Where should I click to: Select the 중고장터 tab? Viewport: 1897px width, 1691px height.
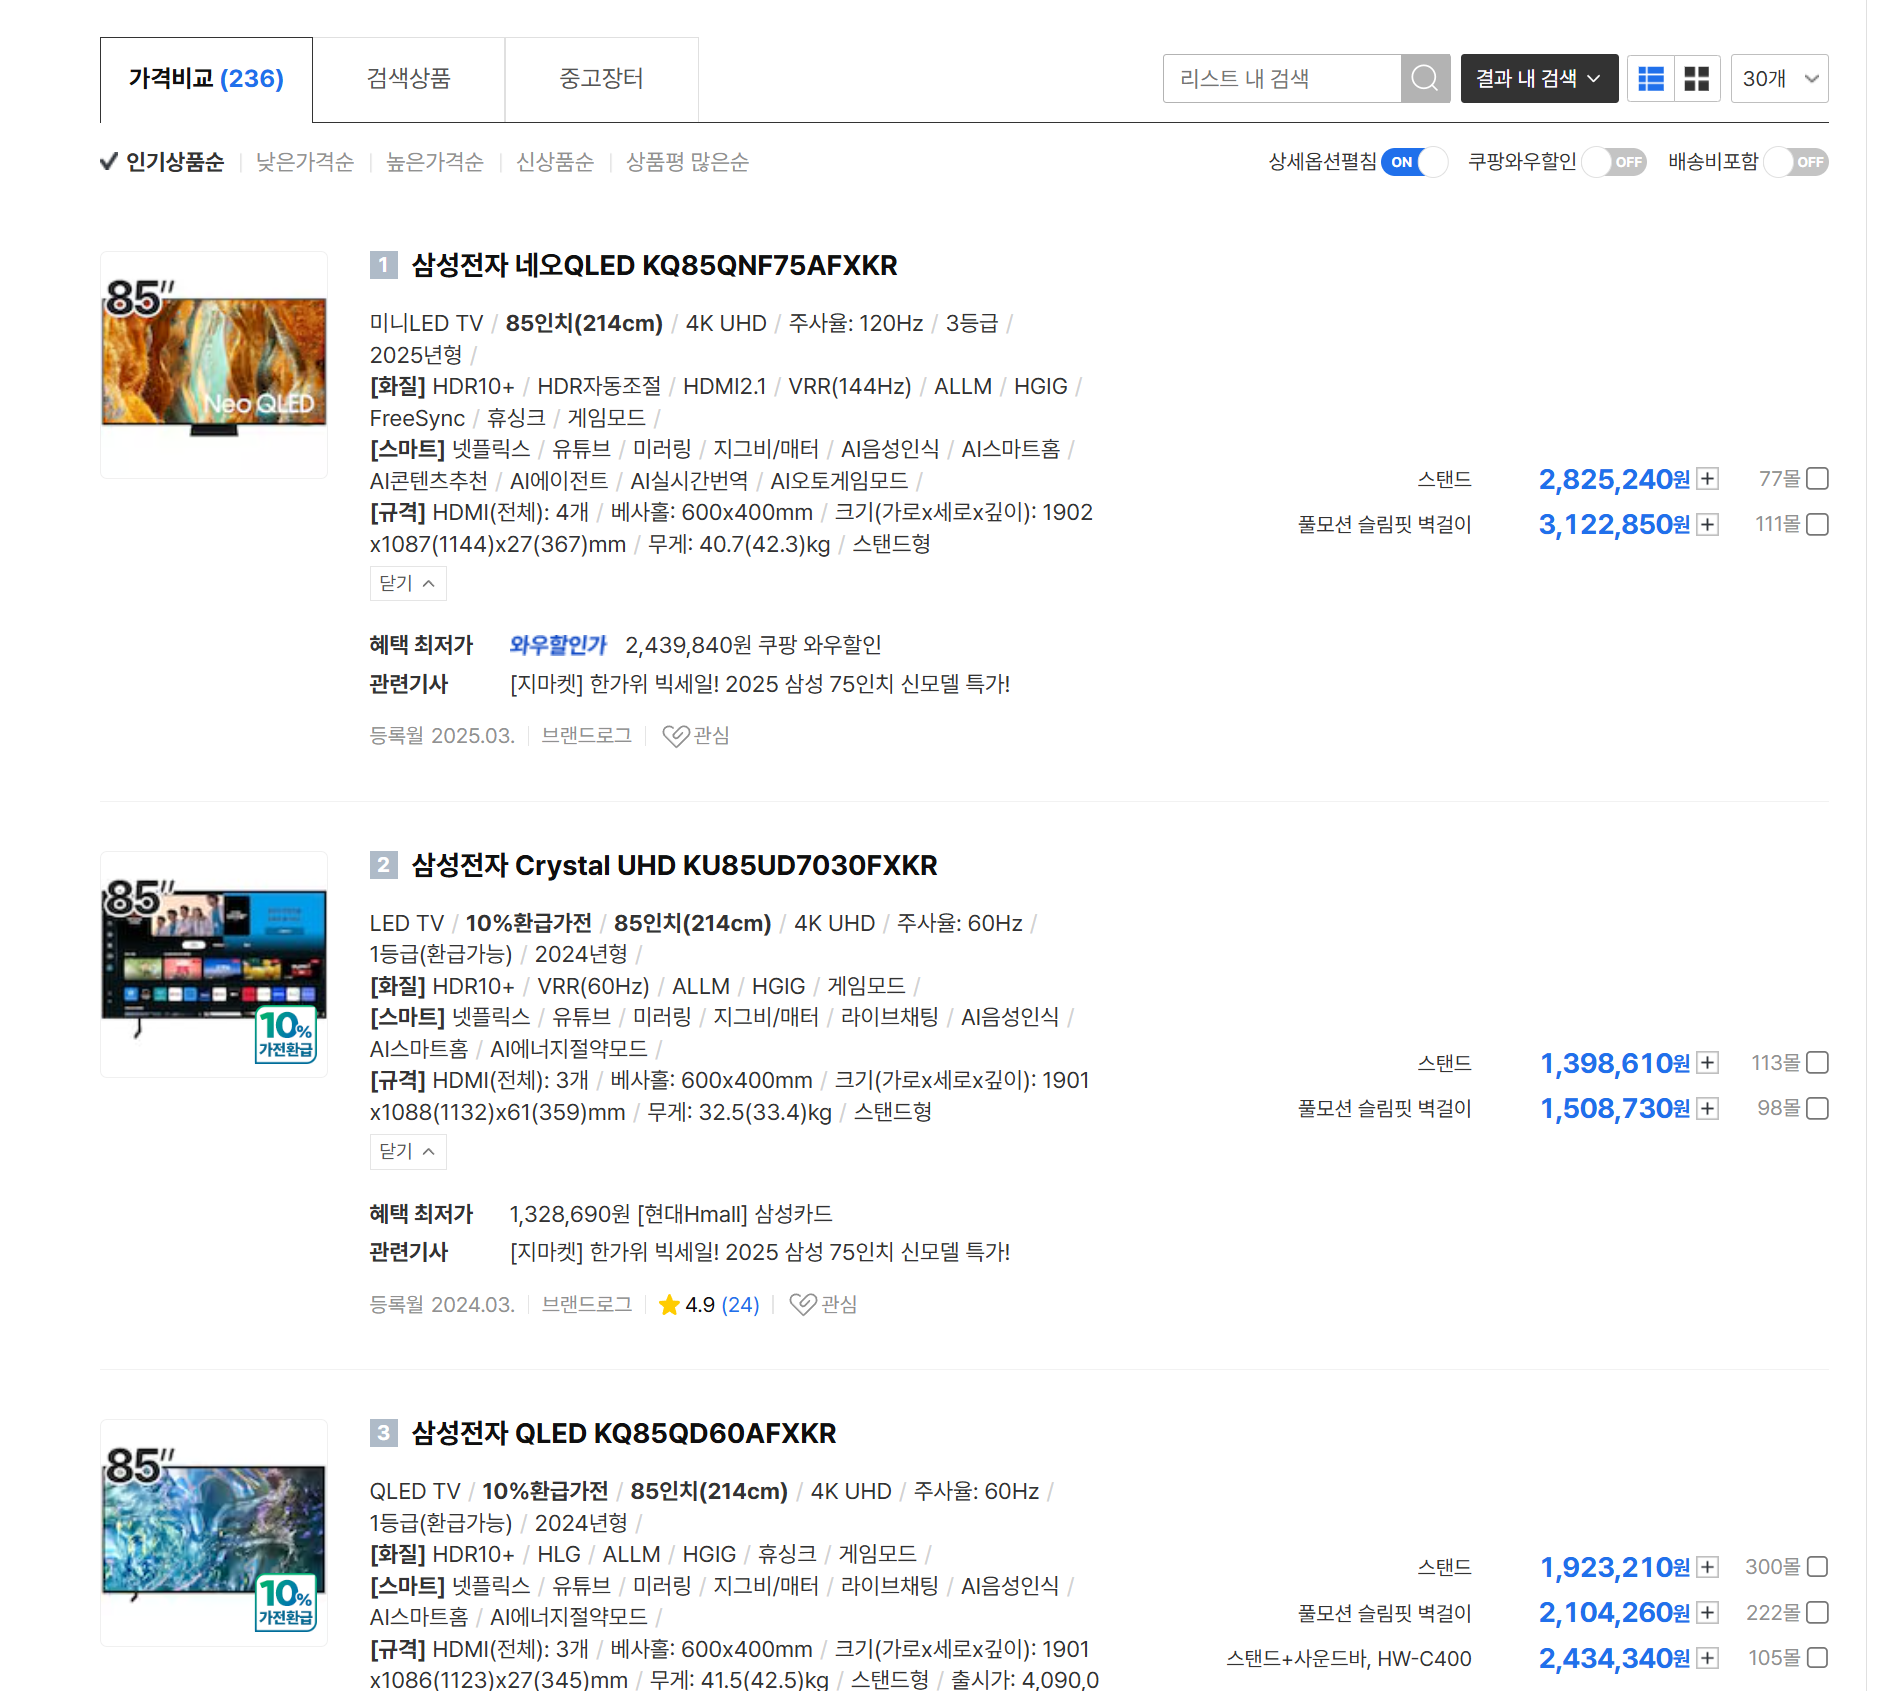click(x=601, y=79)
